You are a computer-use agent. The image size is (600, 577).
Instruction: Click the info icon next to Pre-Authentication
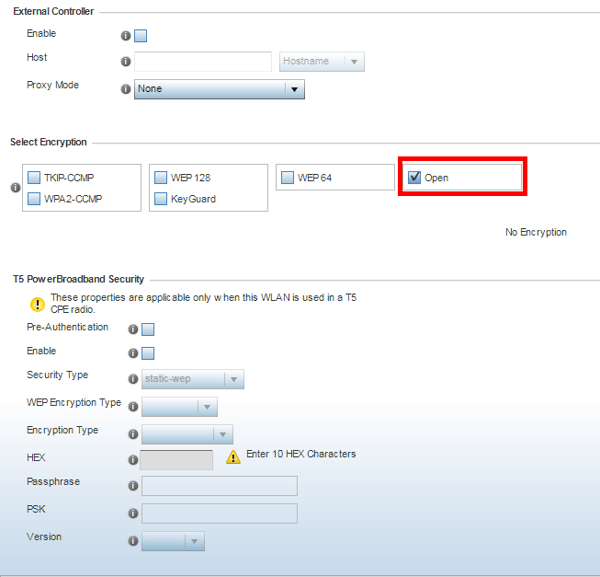click(x=133, y=329)
